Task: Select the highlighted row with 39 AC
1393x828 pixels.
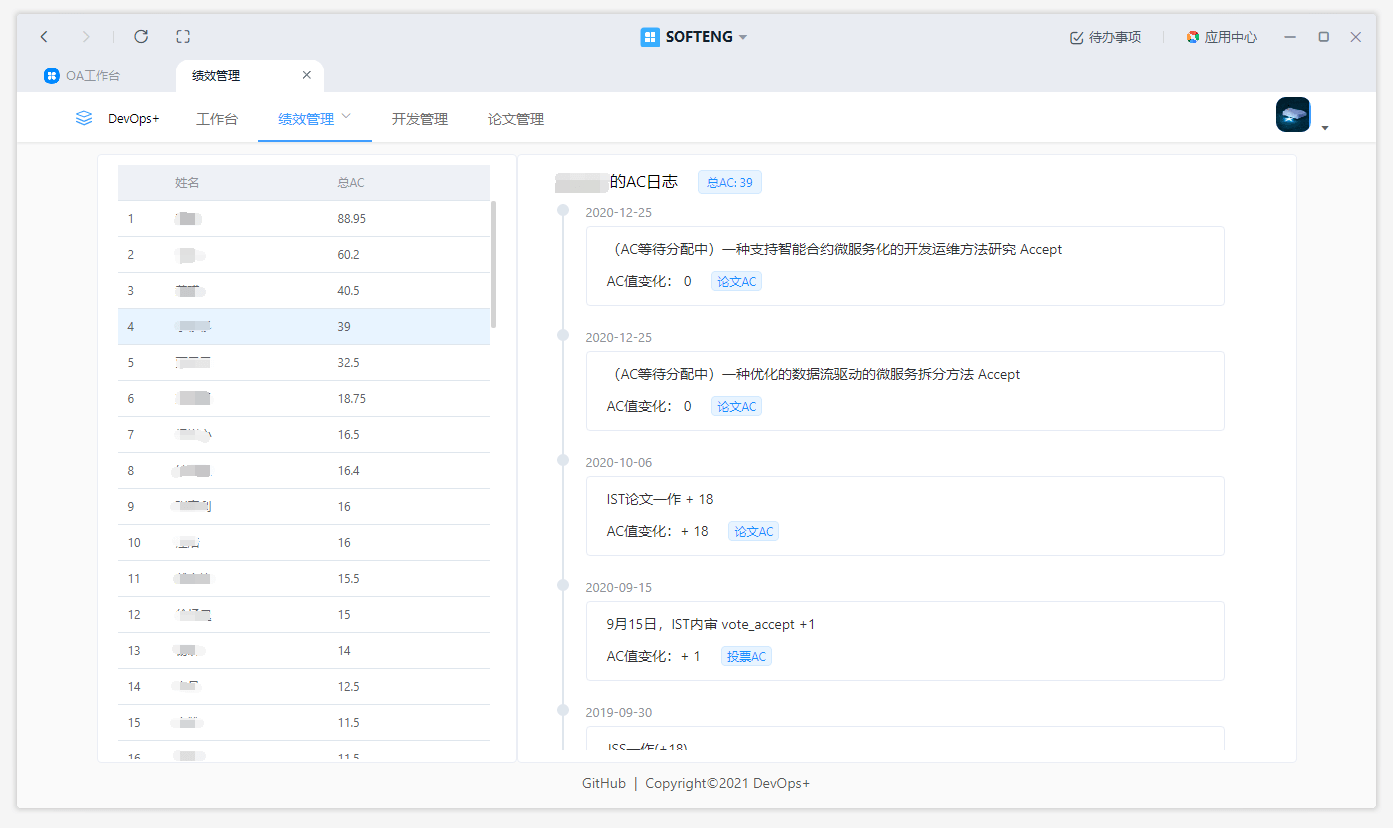Action: 304,327
